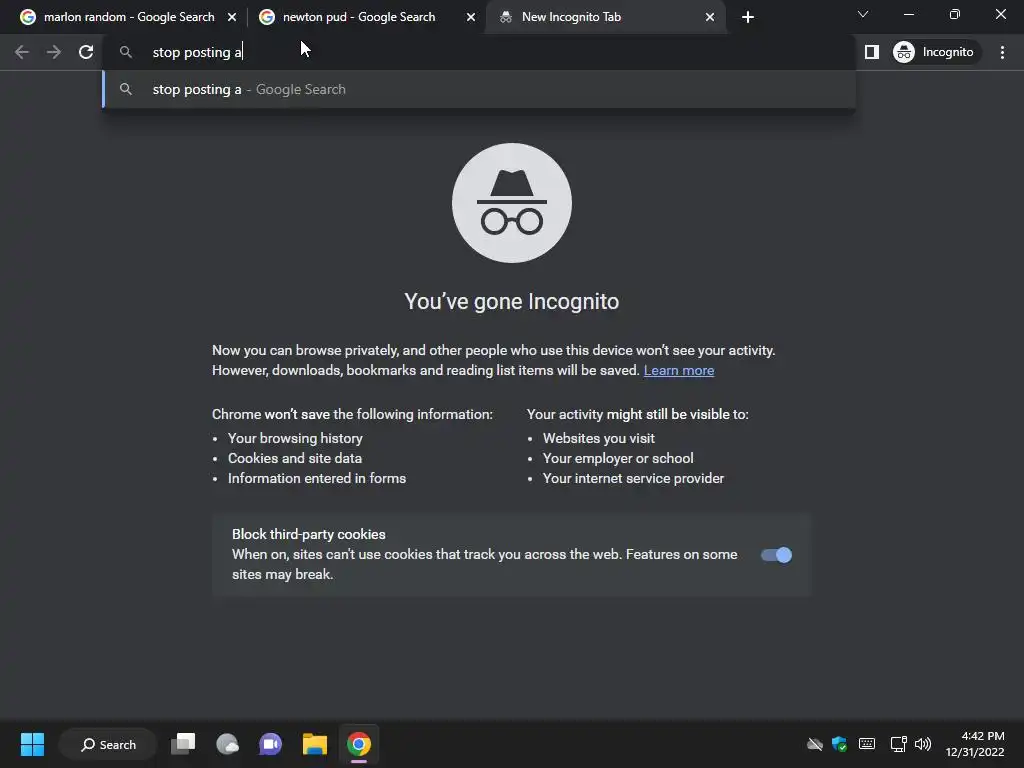Select the New Incognito Tab tab

tap(605, 17)
